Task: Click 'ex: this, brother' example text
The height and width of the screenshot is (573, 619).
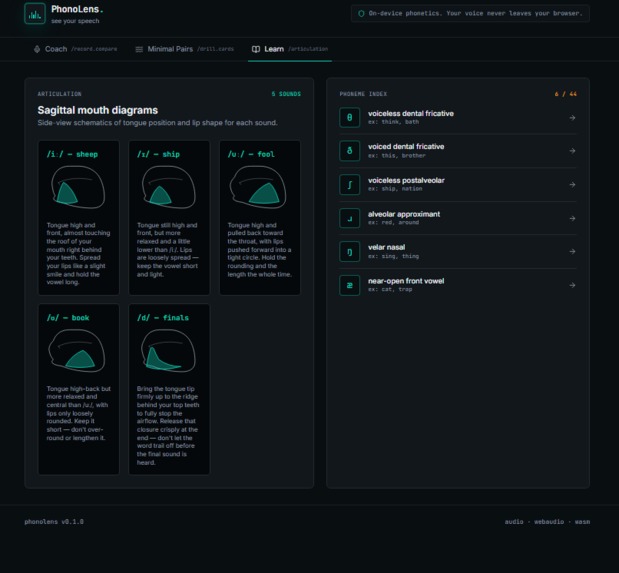Action: pos(397,156)
